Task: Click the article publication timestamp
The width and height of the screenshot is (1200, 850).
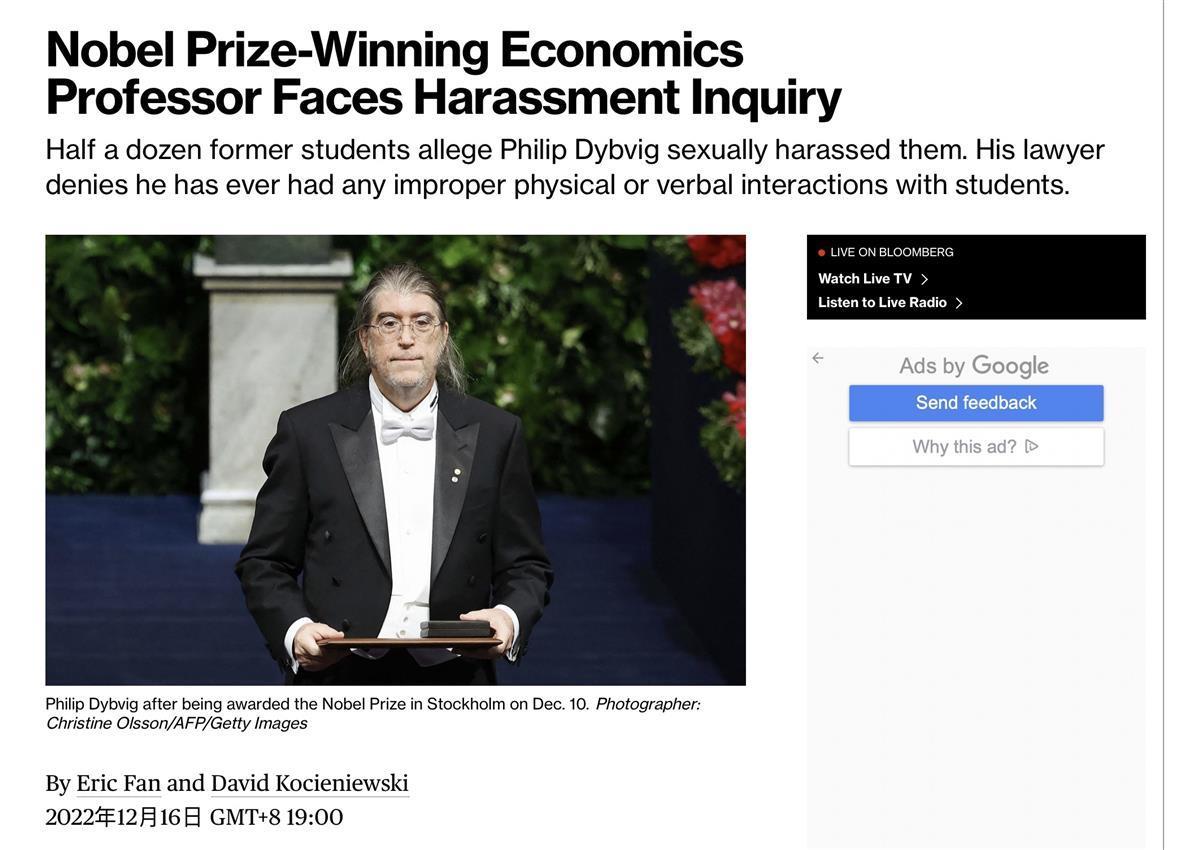Action: point(194,818)
